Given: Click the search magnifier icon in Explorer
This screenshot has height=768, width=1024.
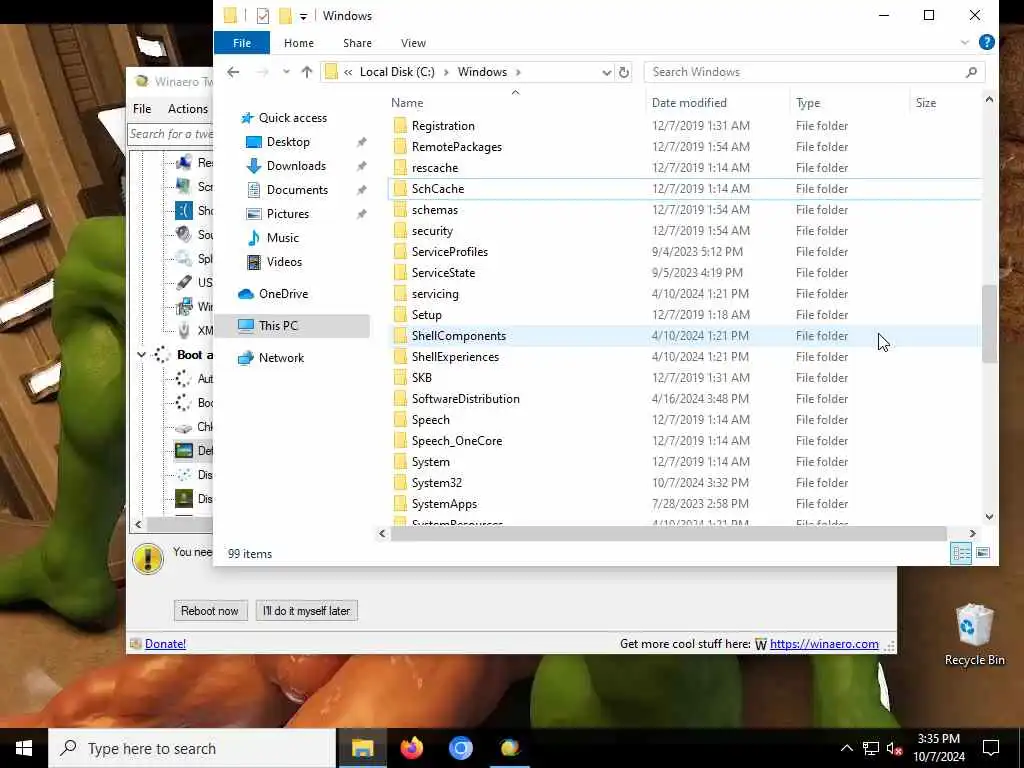Looking at the screenshot, I should pyautogui.click(x=972, y=72).
